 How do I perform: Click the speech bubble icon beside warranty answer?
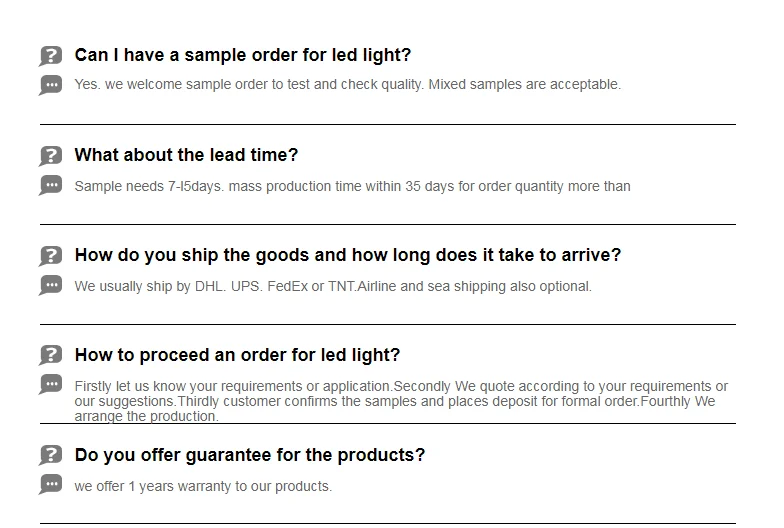[x=51, y=485]
